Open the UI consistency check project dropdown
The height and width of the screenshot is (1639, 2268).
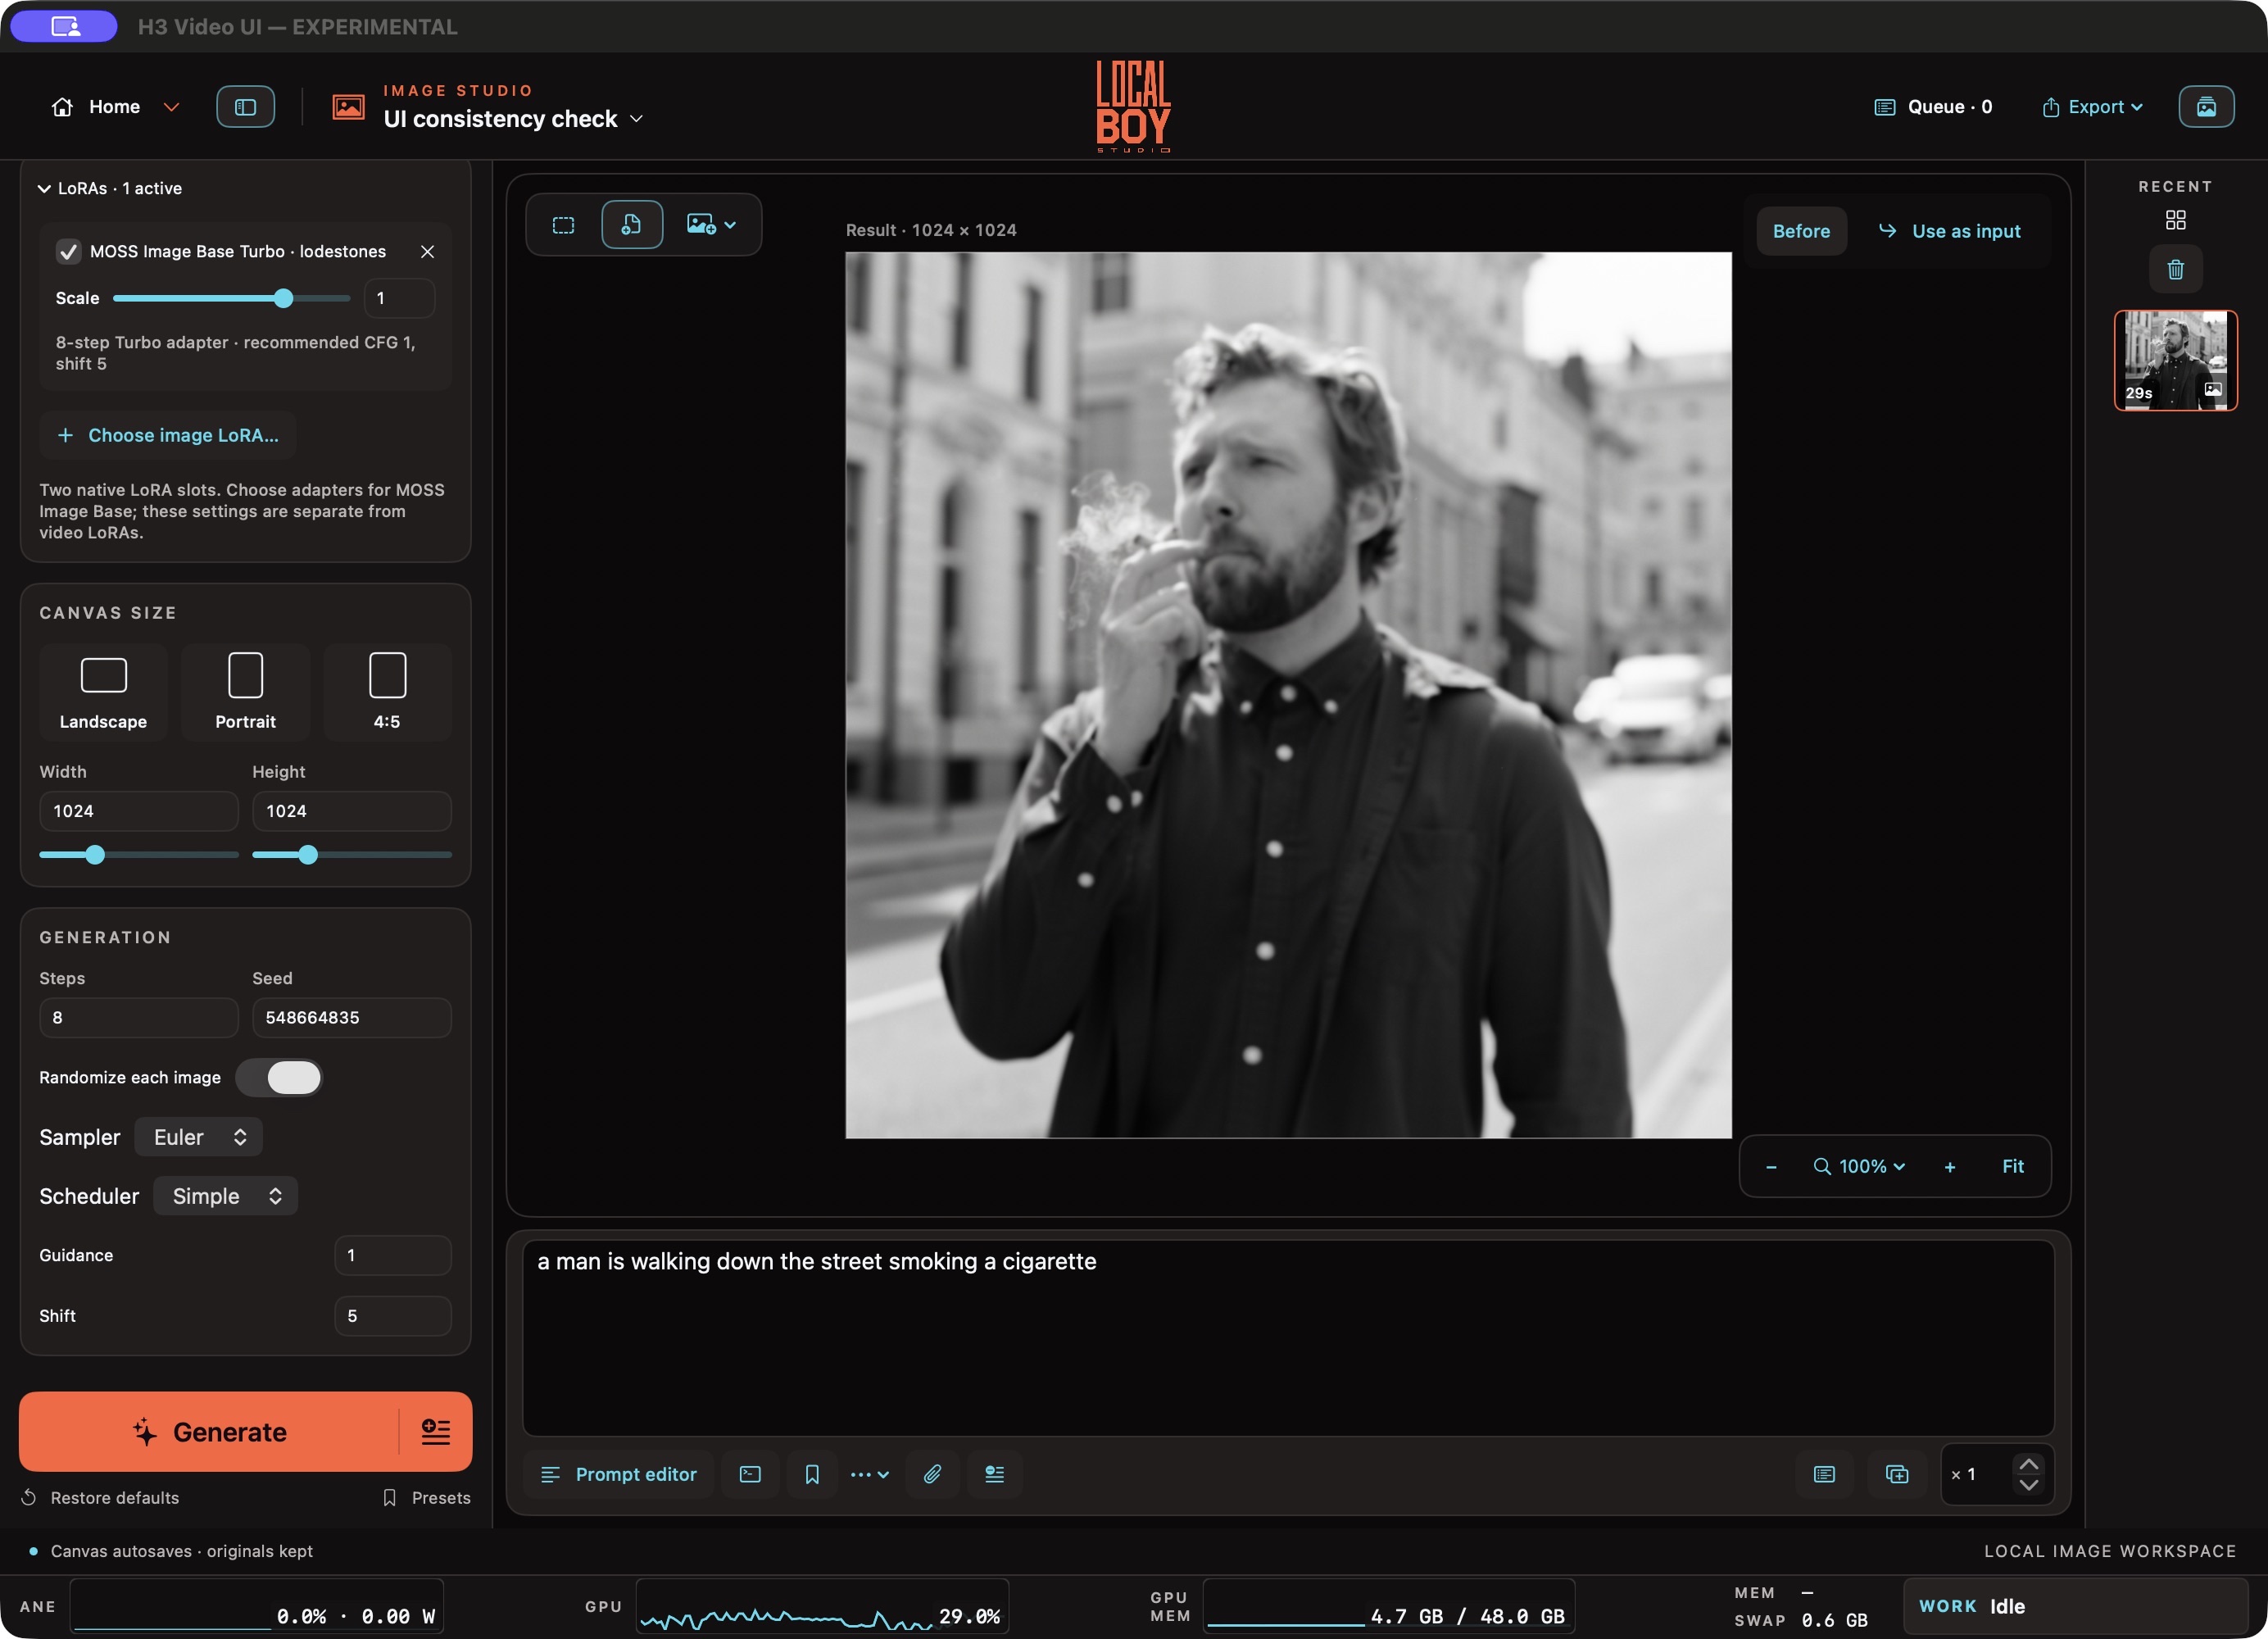point(513,119)
